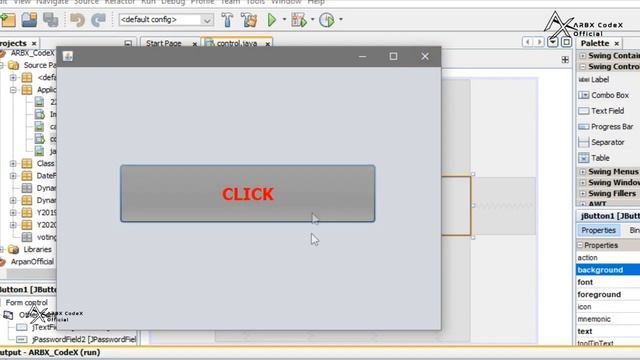Click the Debug Project icon
This screenshot has height=360, width=640.
tap(299, 20)
